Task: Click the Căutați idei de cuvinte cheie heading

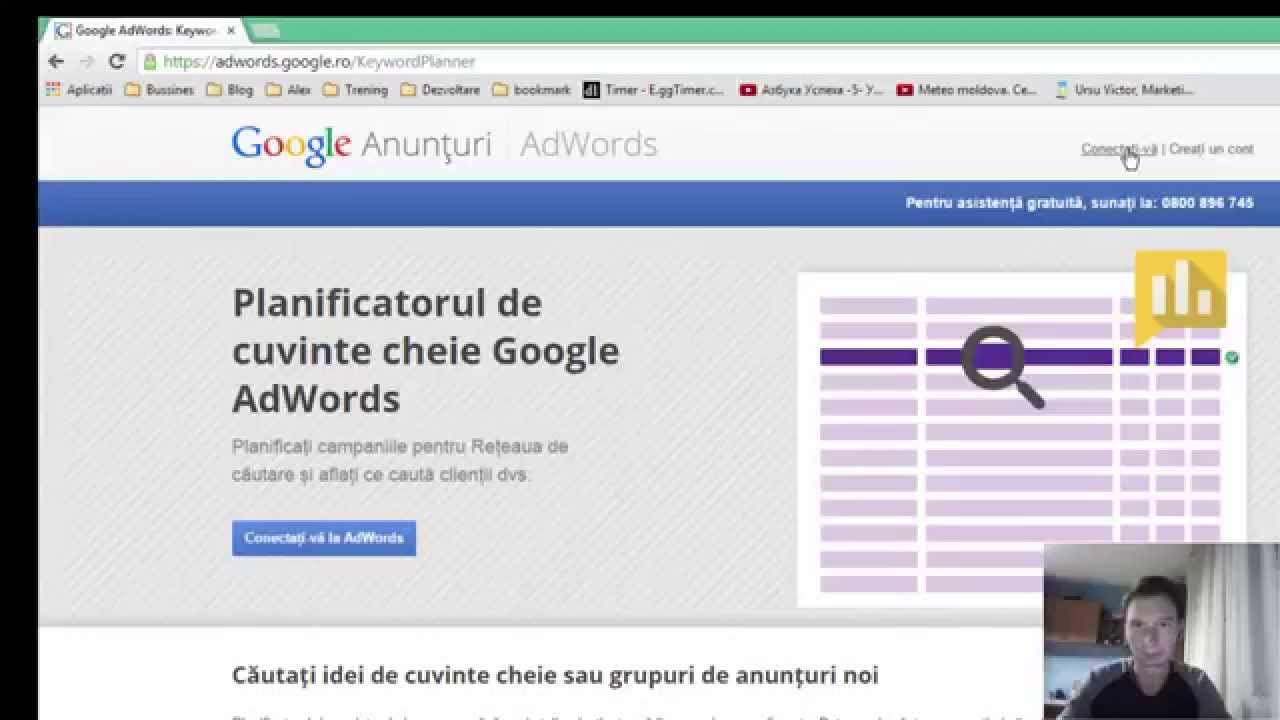Action: (555, 675)
